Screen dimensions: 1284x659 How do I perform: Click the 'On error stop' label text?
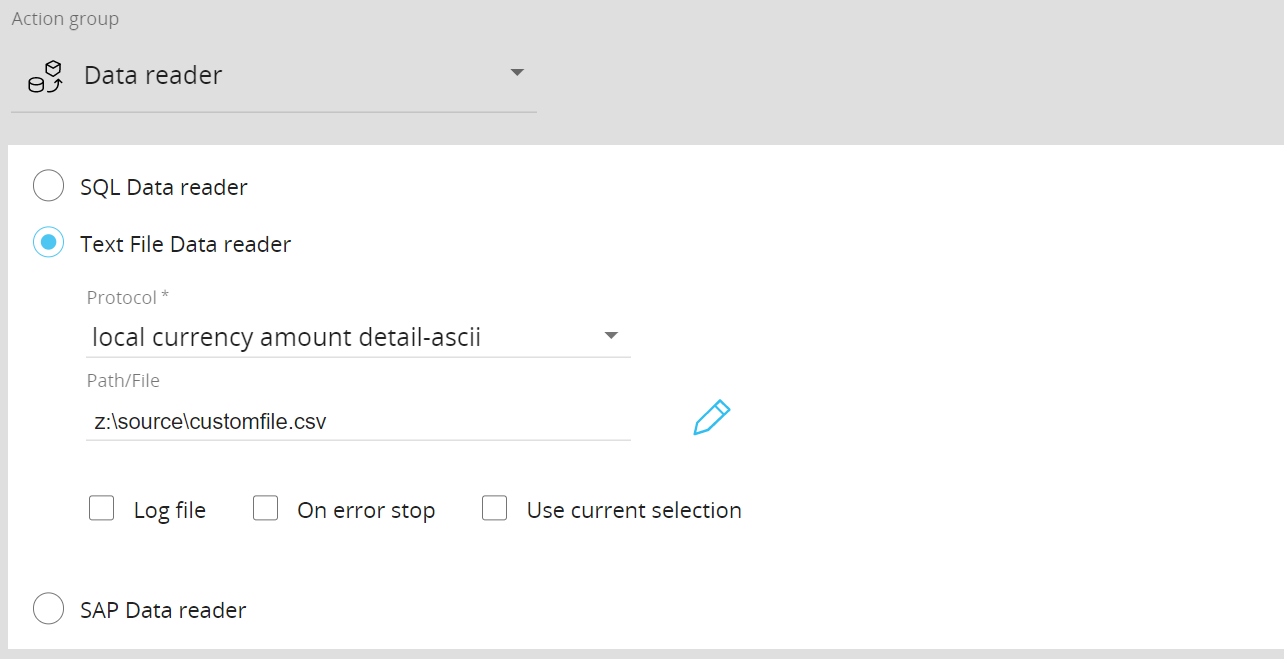pyautogui.click(x=366, y=510)
